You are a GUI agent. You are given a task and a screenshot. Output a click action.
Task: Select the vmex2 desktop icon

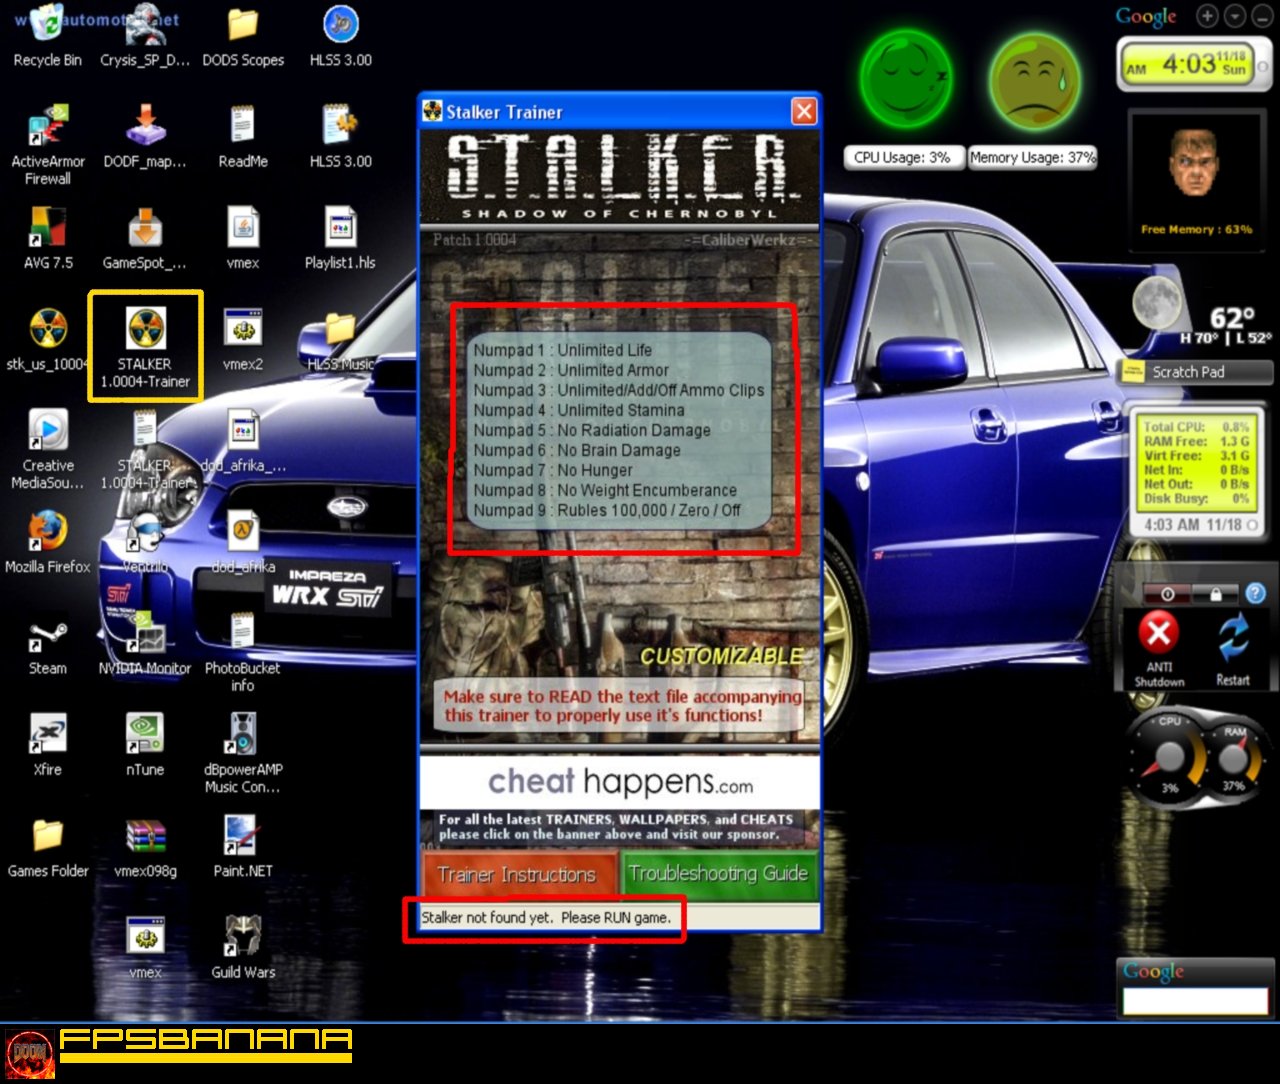pyautogui.click(x=242, y=340)
